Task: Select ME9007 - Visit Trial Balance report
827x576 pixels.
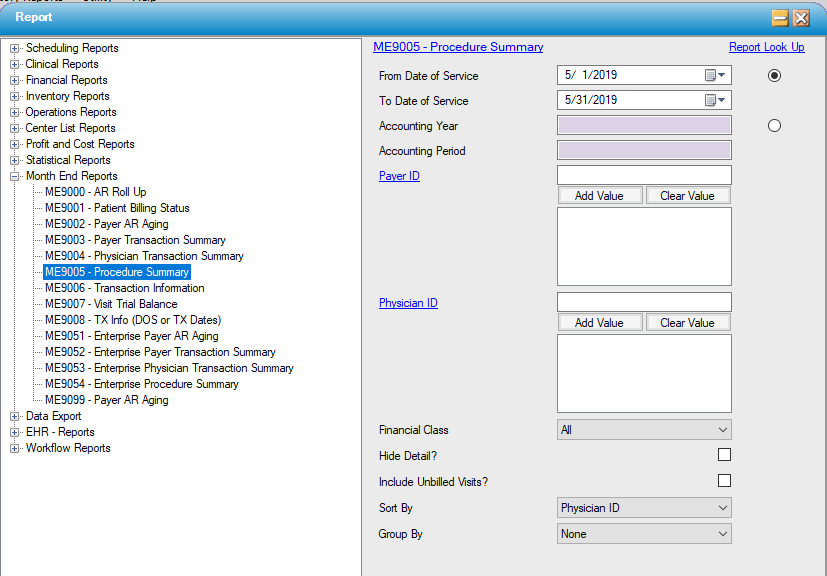Action: point(111,304)
